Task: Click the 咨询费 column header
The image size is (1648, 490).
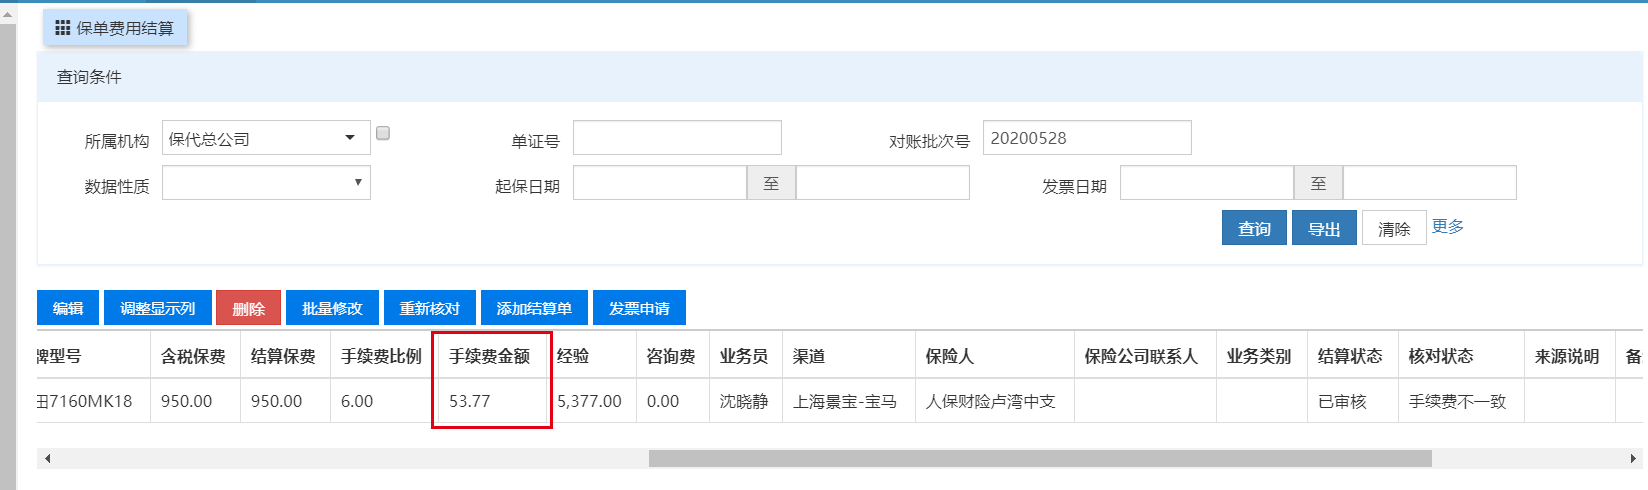Action: 671,356
